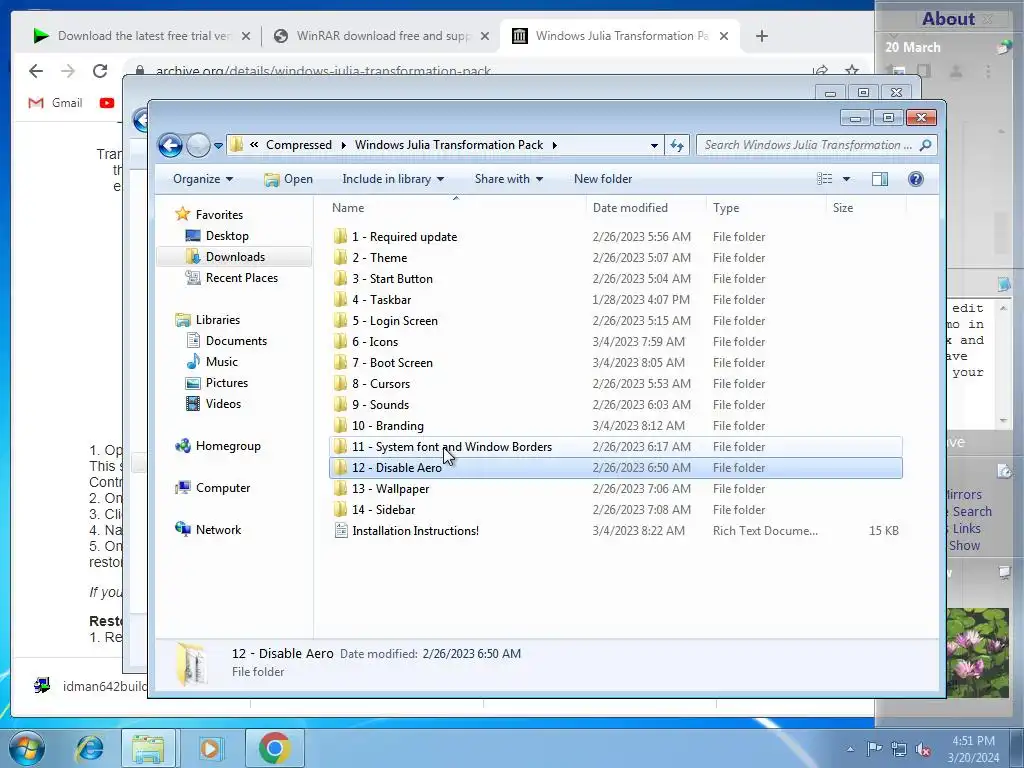Select Libraries in navigation pane
Image resolution: width=1024 pixels, height=768 pixels.
[x=217, y=320]
